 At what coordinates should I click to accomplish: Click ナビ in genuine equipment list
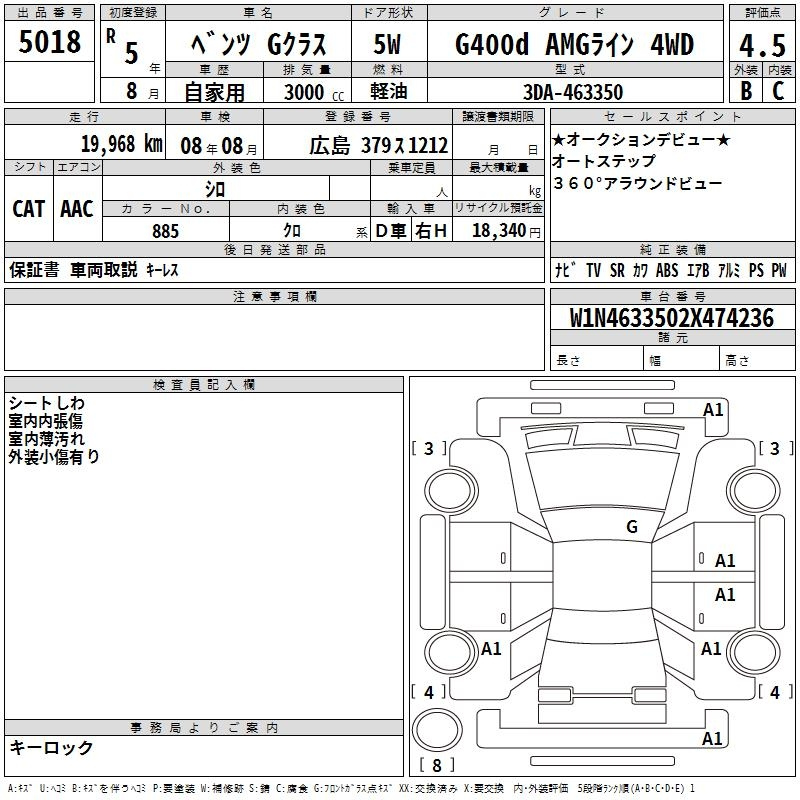[x=565, y=270]
